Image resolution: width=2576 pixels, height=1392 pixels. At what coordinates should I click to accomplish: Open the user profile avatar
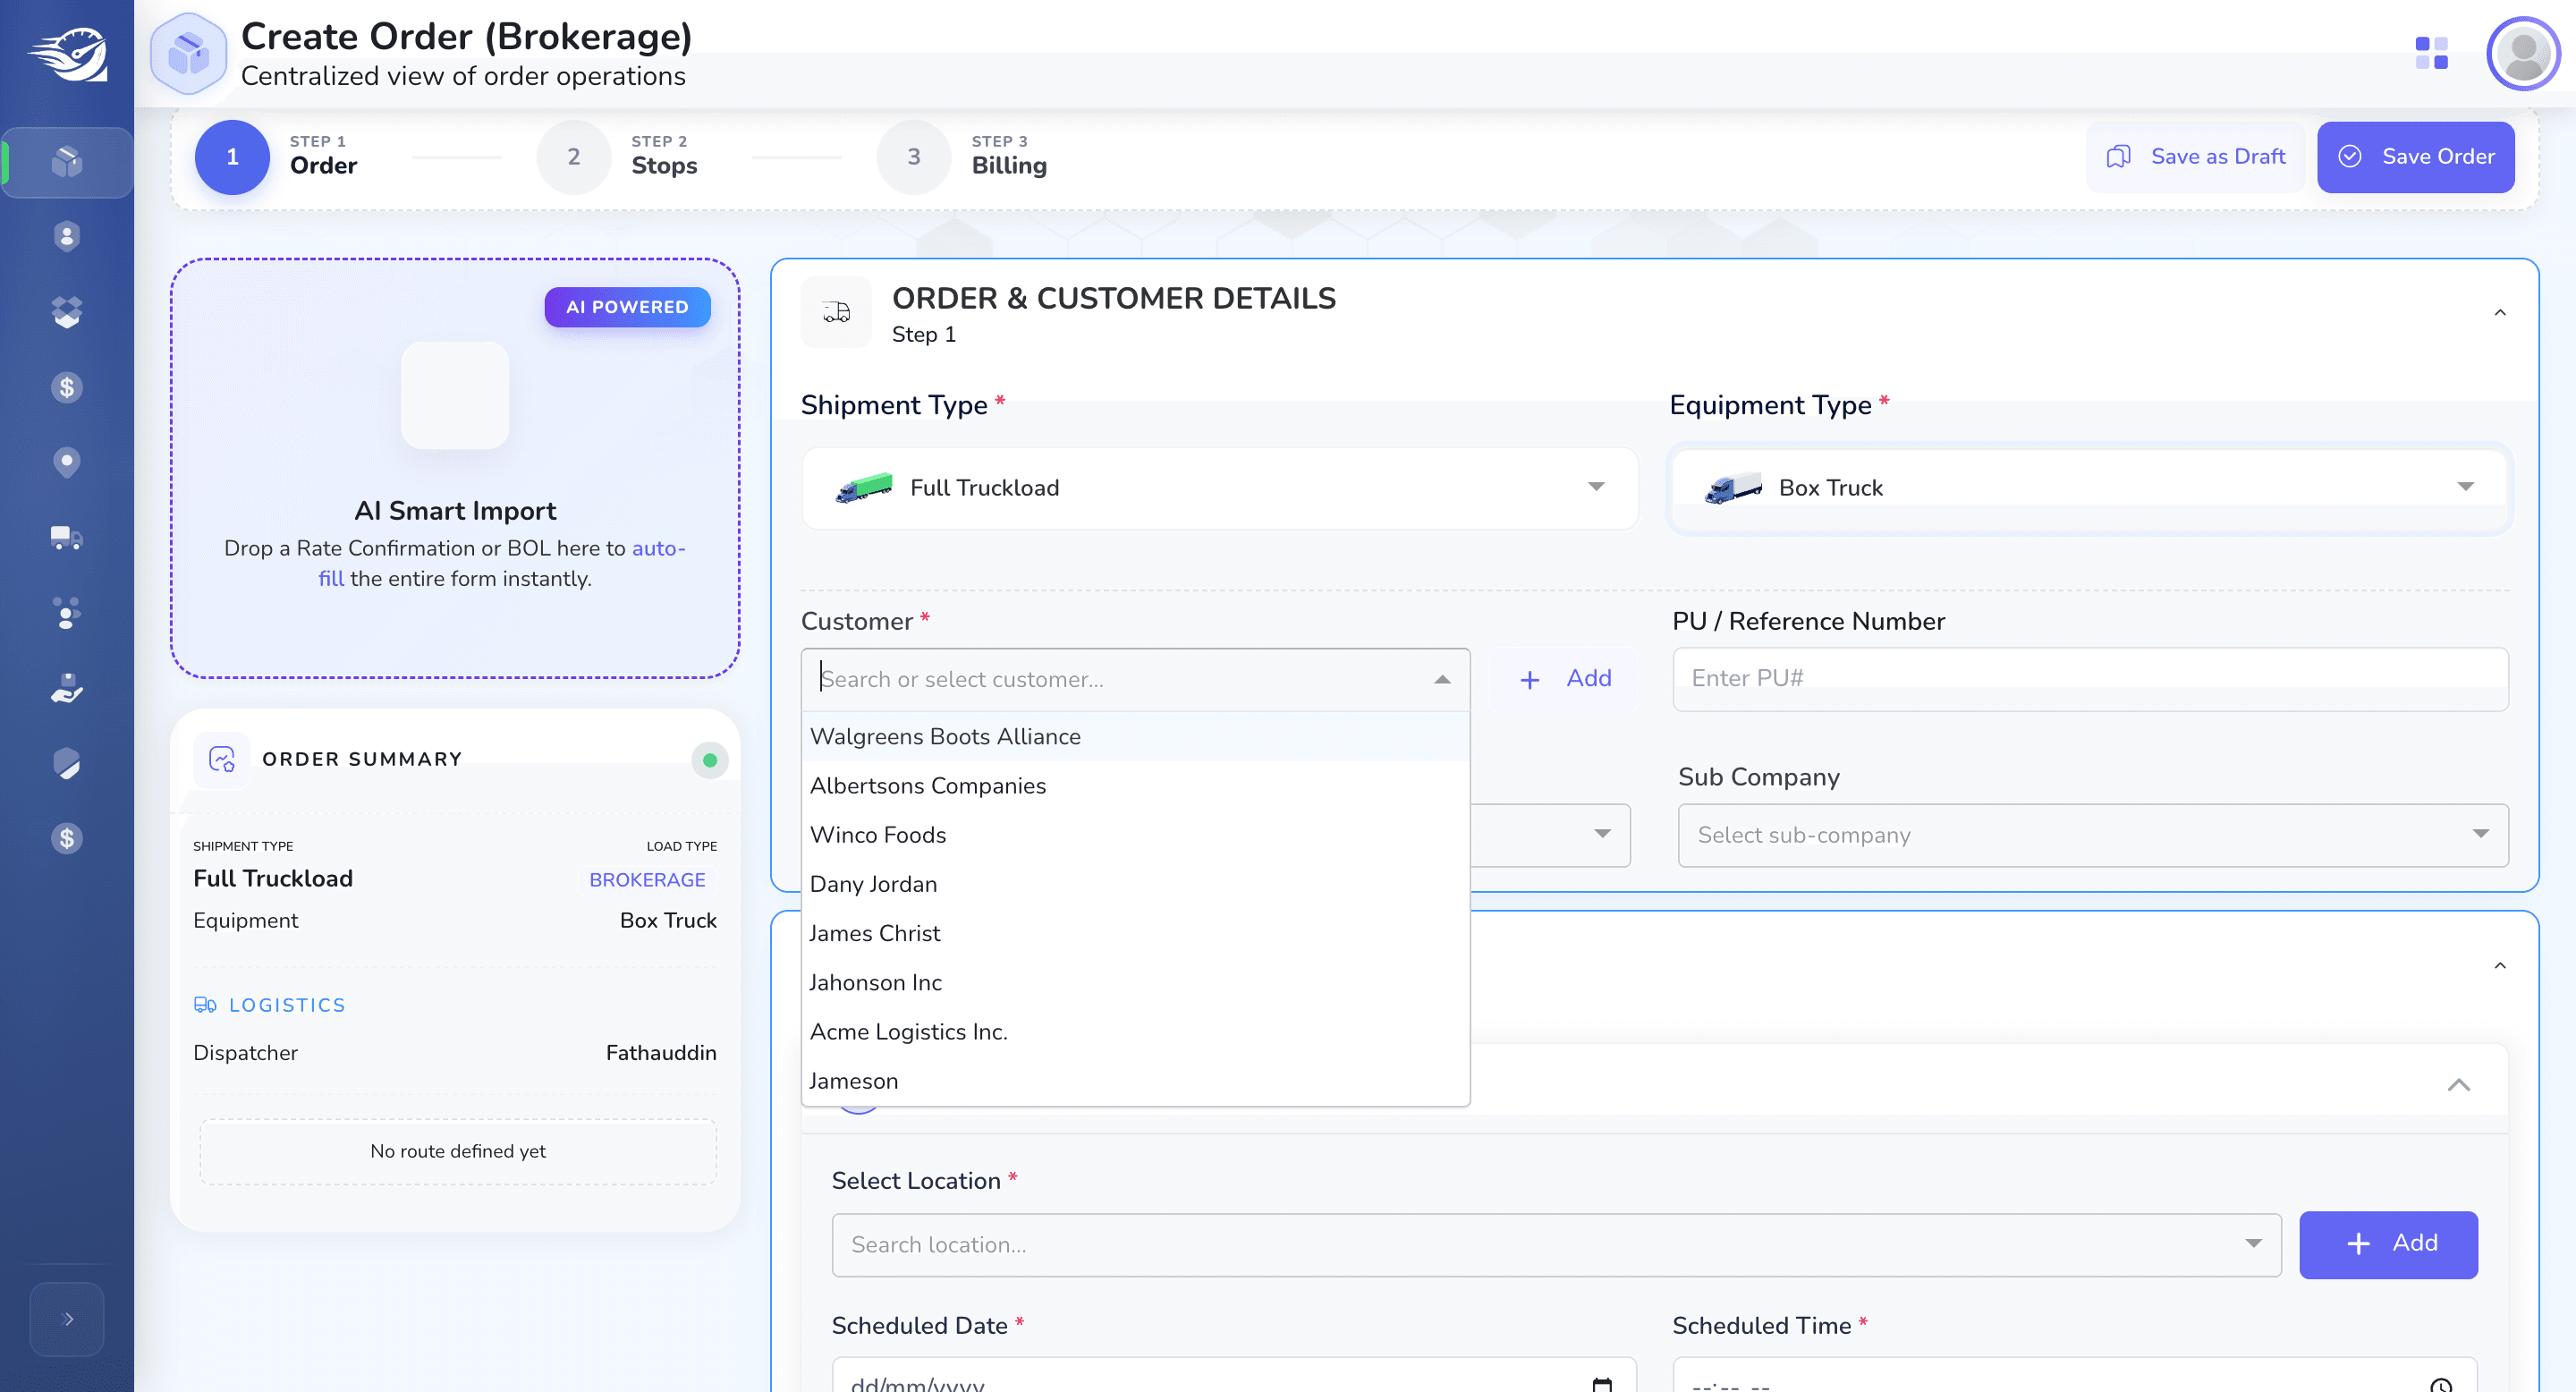2523,53
